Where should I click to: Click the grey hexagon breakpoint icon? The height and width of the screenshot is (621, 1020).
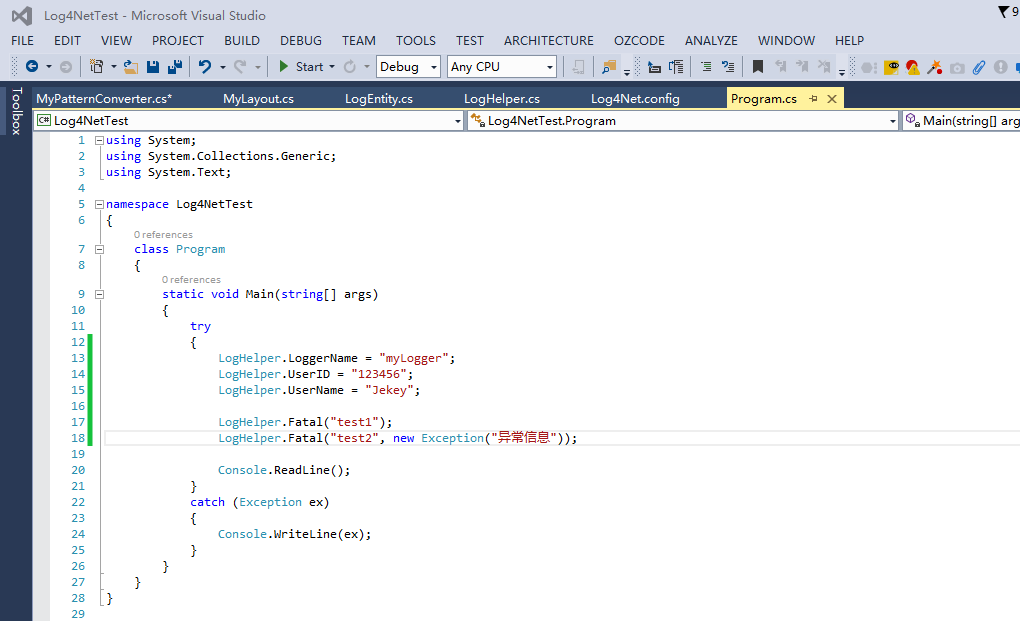868,67
